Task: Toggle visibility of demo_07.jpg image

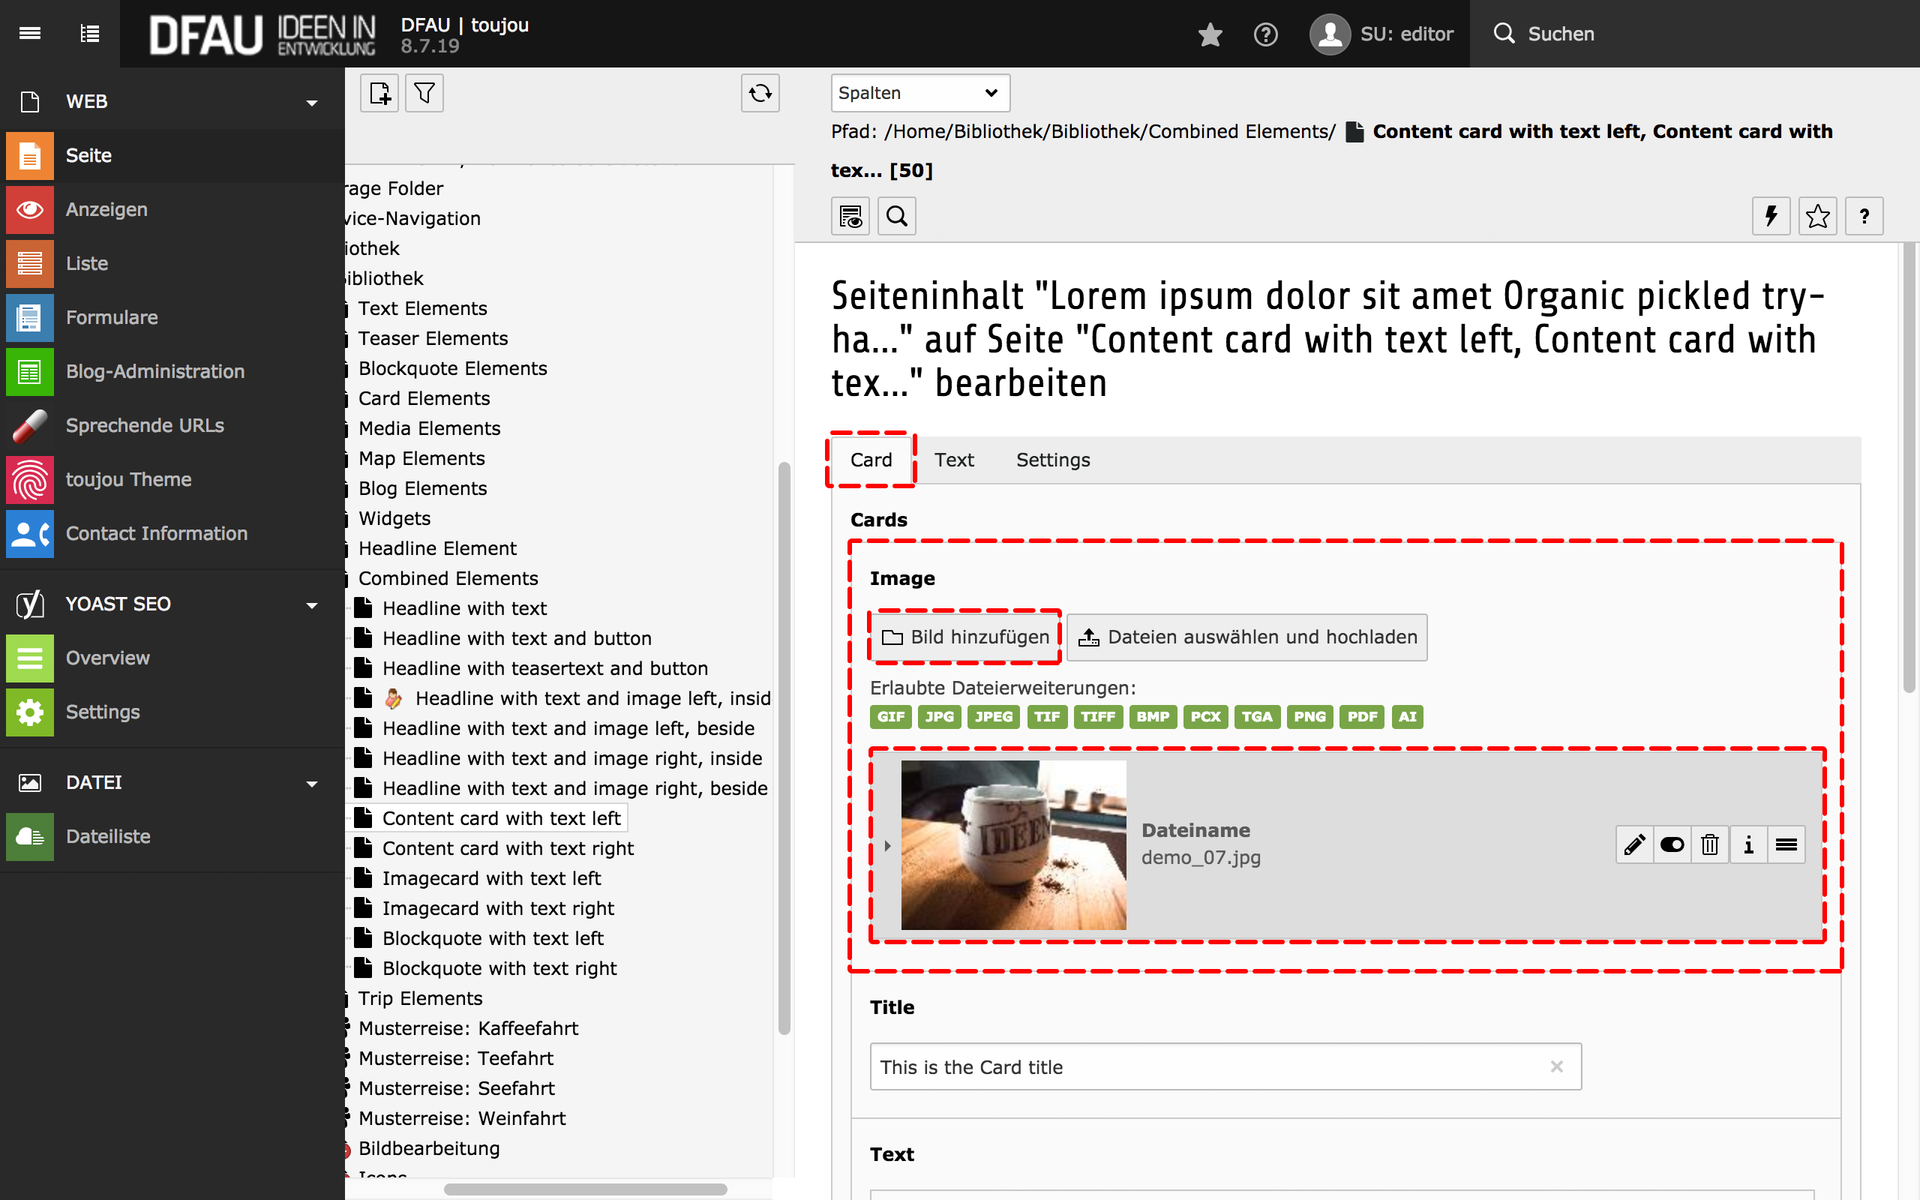Action: 1672,845
